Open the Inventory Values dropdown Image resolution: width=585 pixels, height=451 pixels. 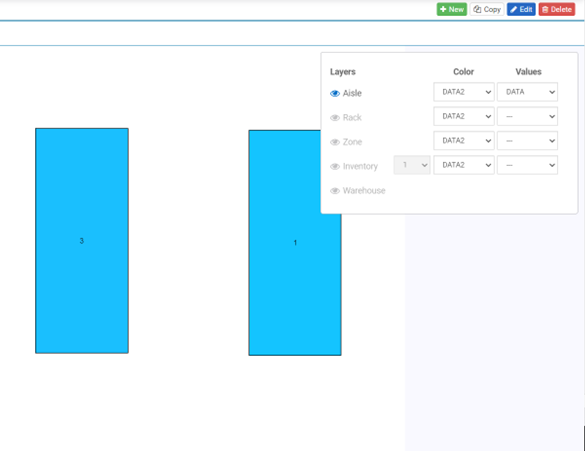(527, 165)
